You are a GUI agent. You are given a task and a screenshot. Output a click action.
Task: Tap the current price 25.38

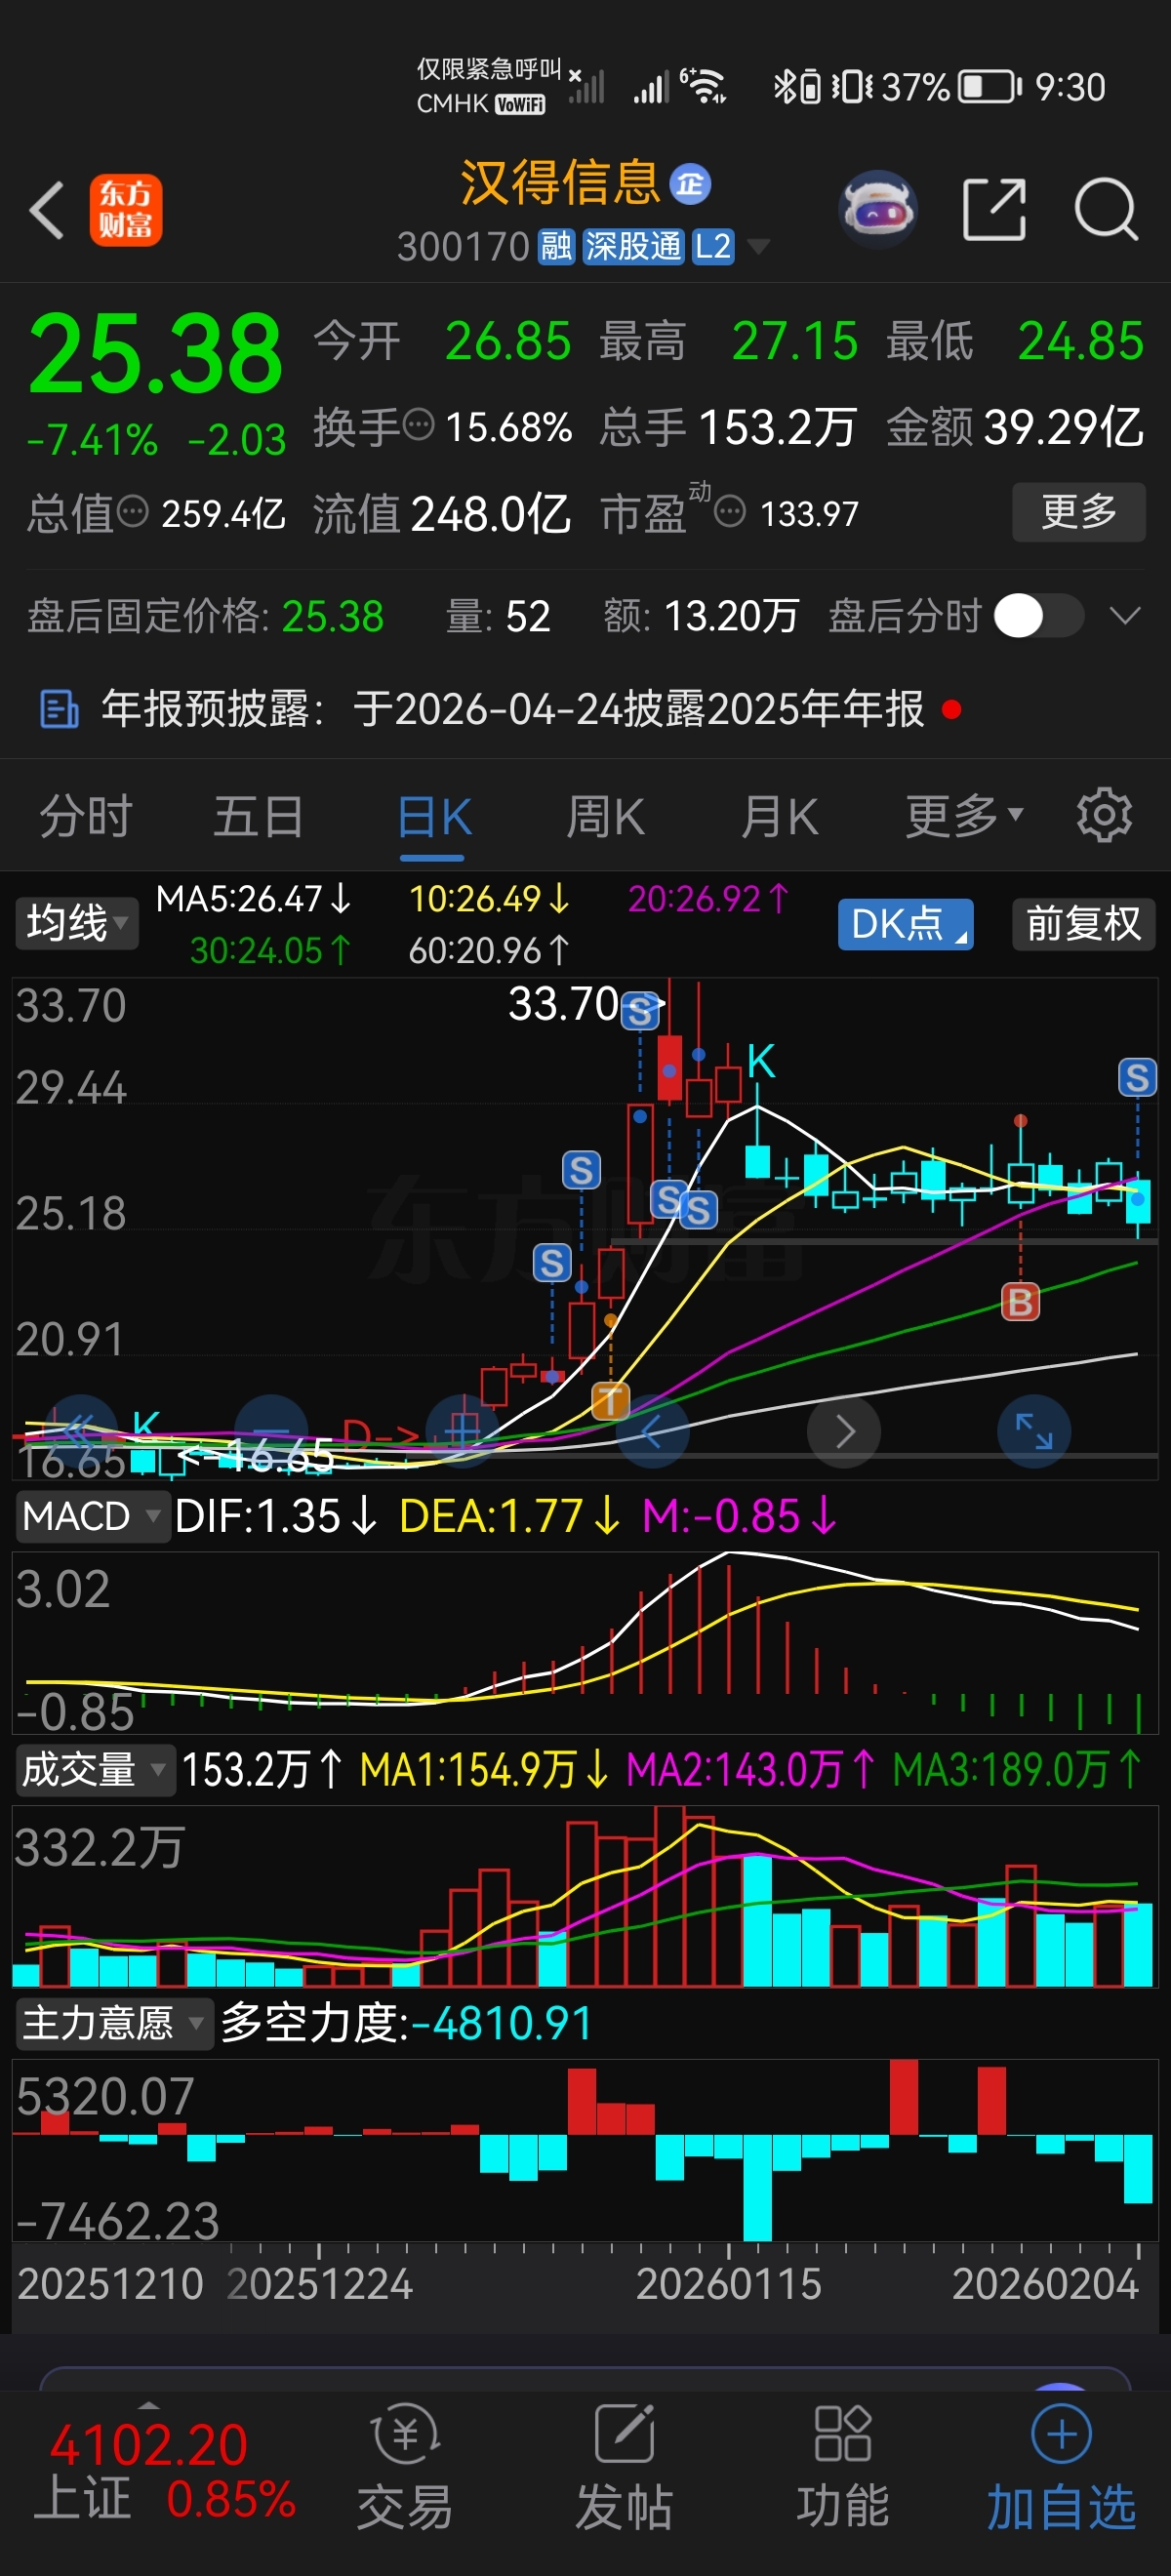[156, 352]
